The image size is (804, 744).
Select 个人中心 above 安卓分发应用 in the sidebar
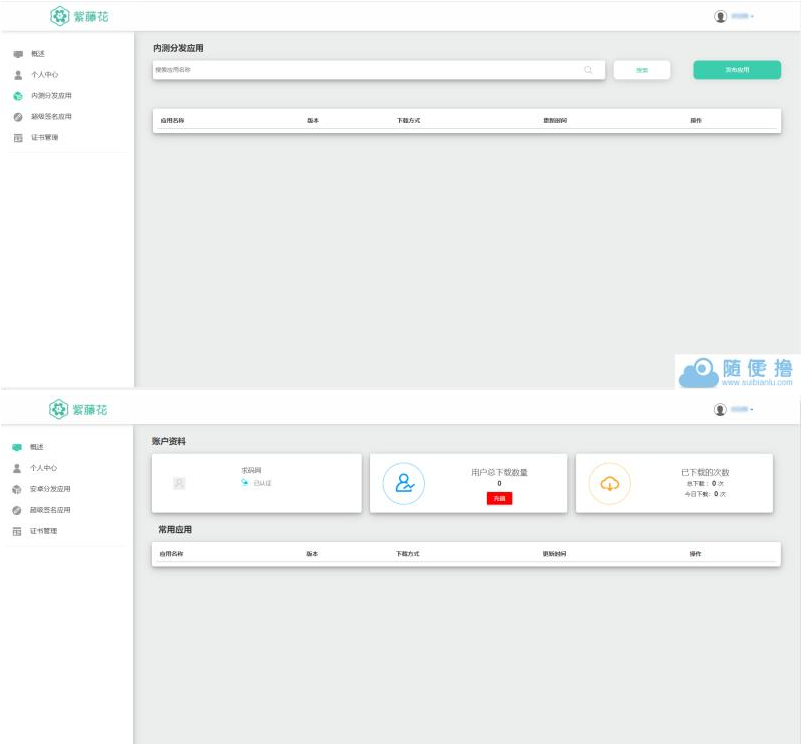tap(43, 468)
